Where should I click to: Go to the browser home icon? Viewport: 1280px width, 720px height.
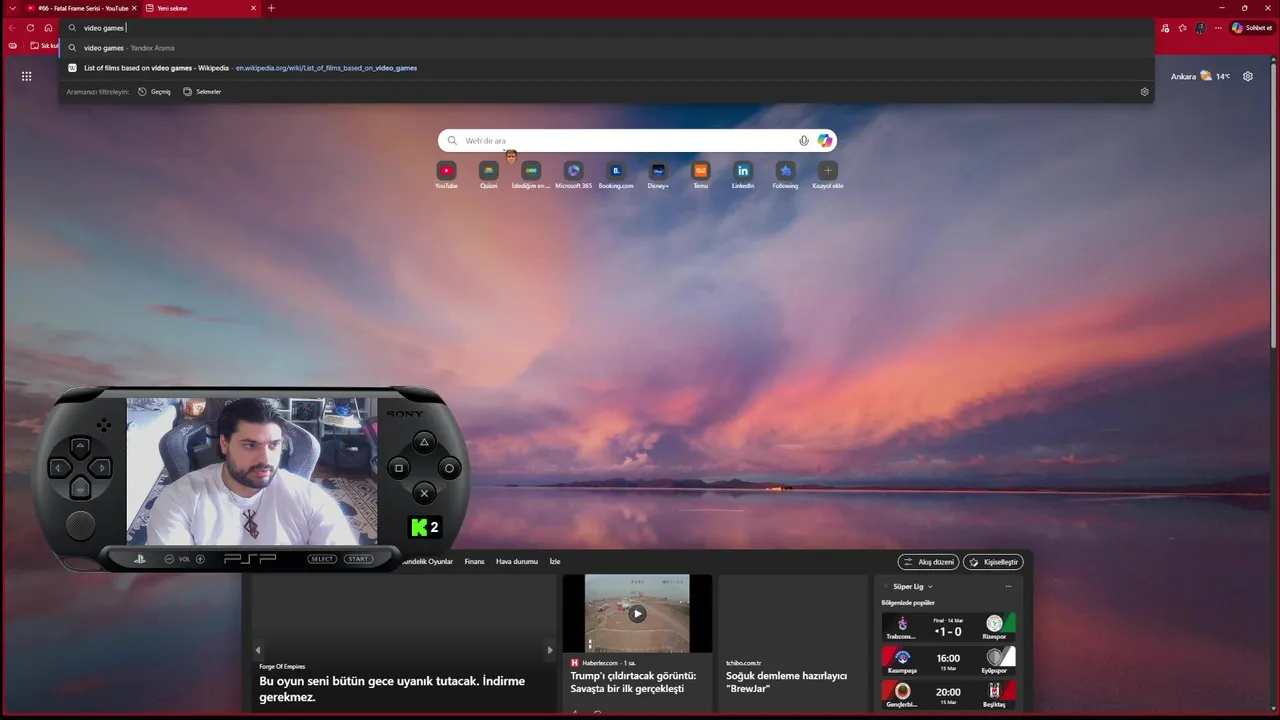48,28
